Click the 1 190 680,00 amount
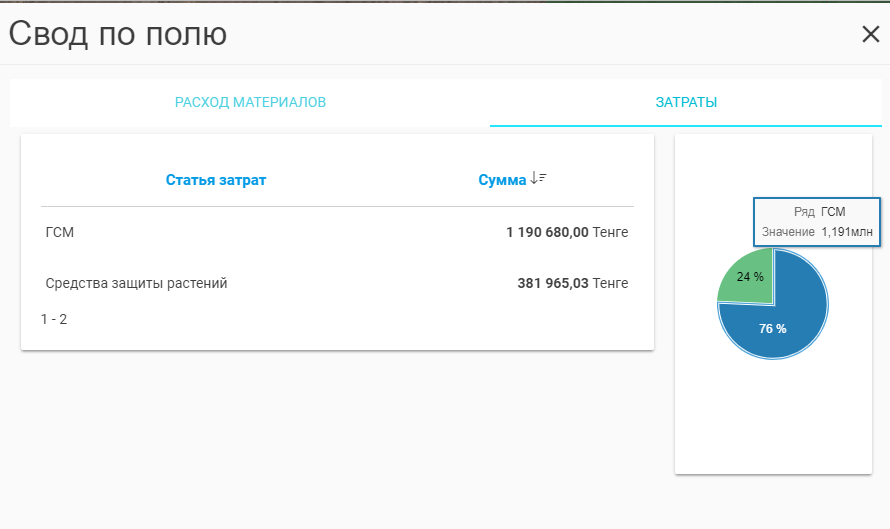The image size is (890, 529). click(547, 233)
